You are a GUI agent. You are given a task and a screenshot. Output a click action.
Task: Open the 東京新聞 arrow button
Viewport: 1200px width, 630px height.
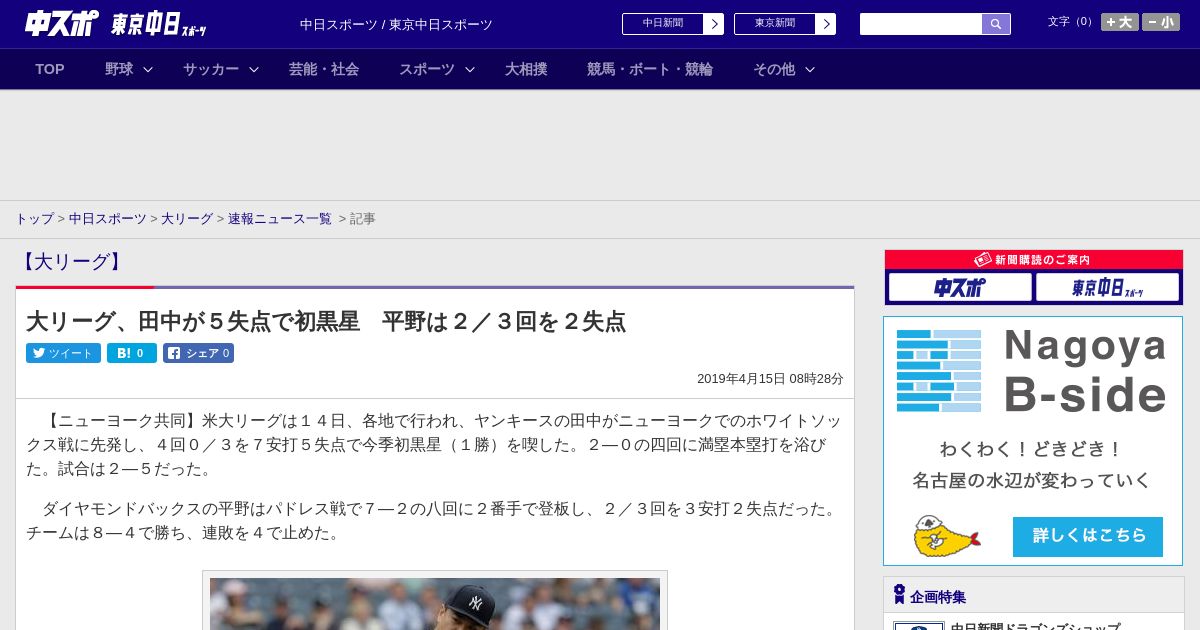click(x=825, y=24)
